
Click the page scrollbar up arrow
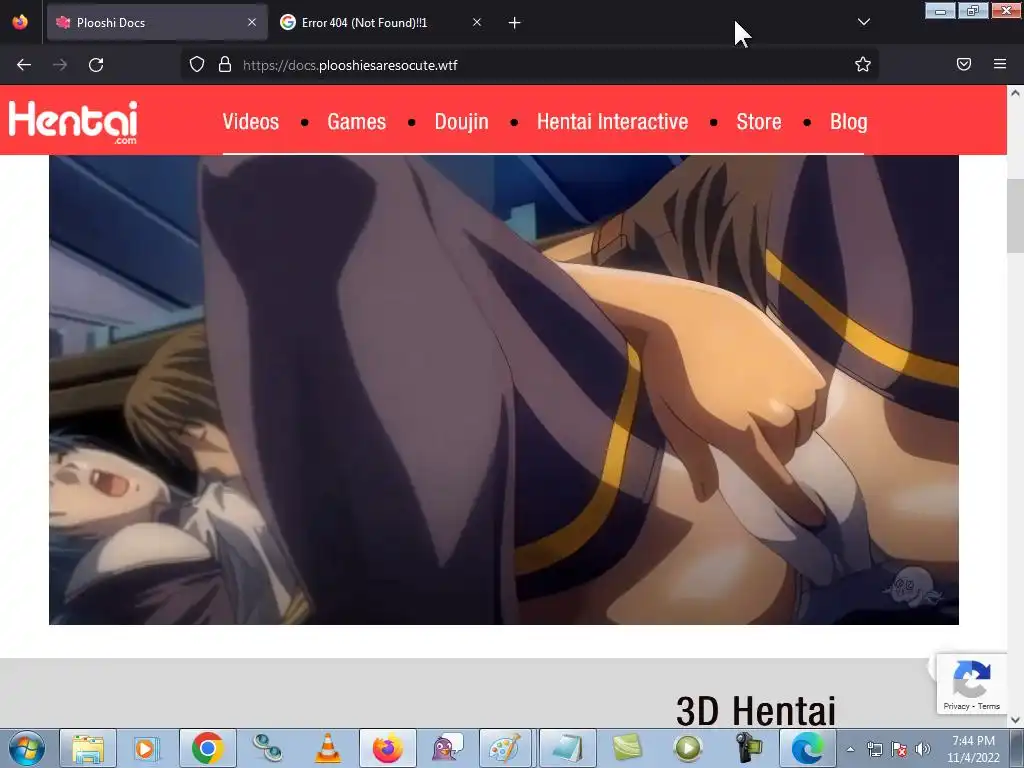pos(1015,93)
